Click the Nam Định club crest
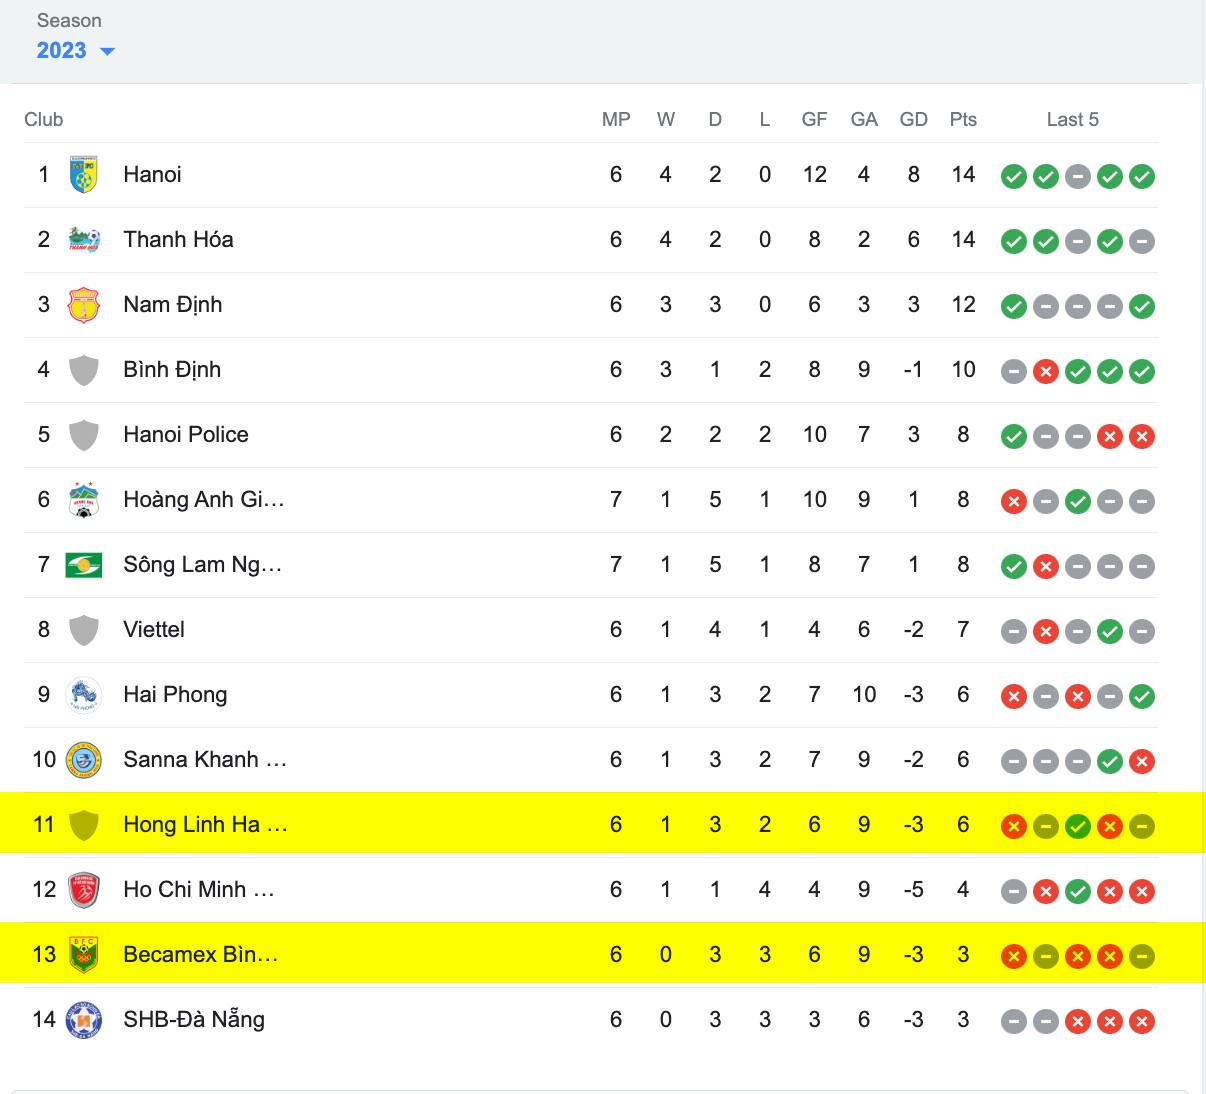 point(83,305)
